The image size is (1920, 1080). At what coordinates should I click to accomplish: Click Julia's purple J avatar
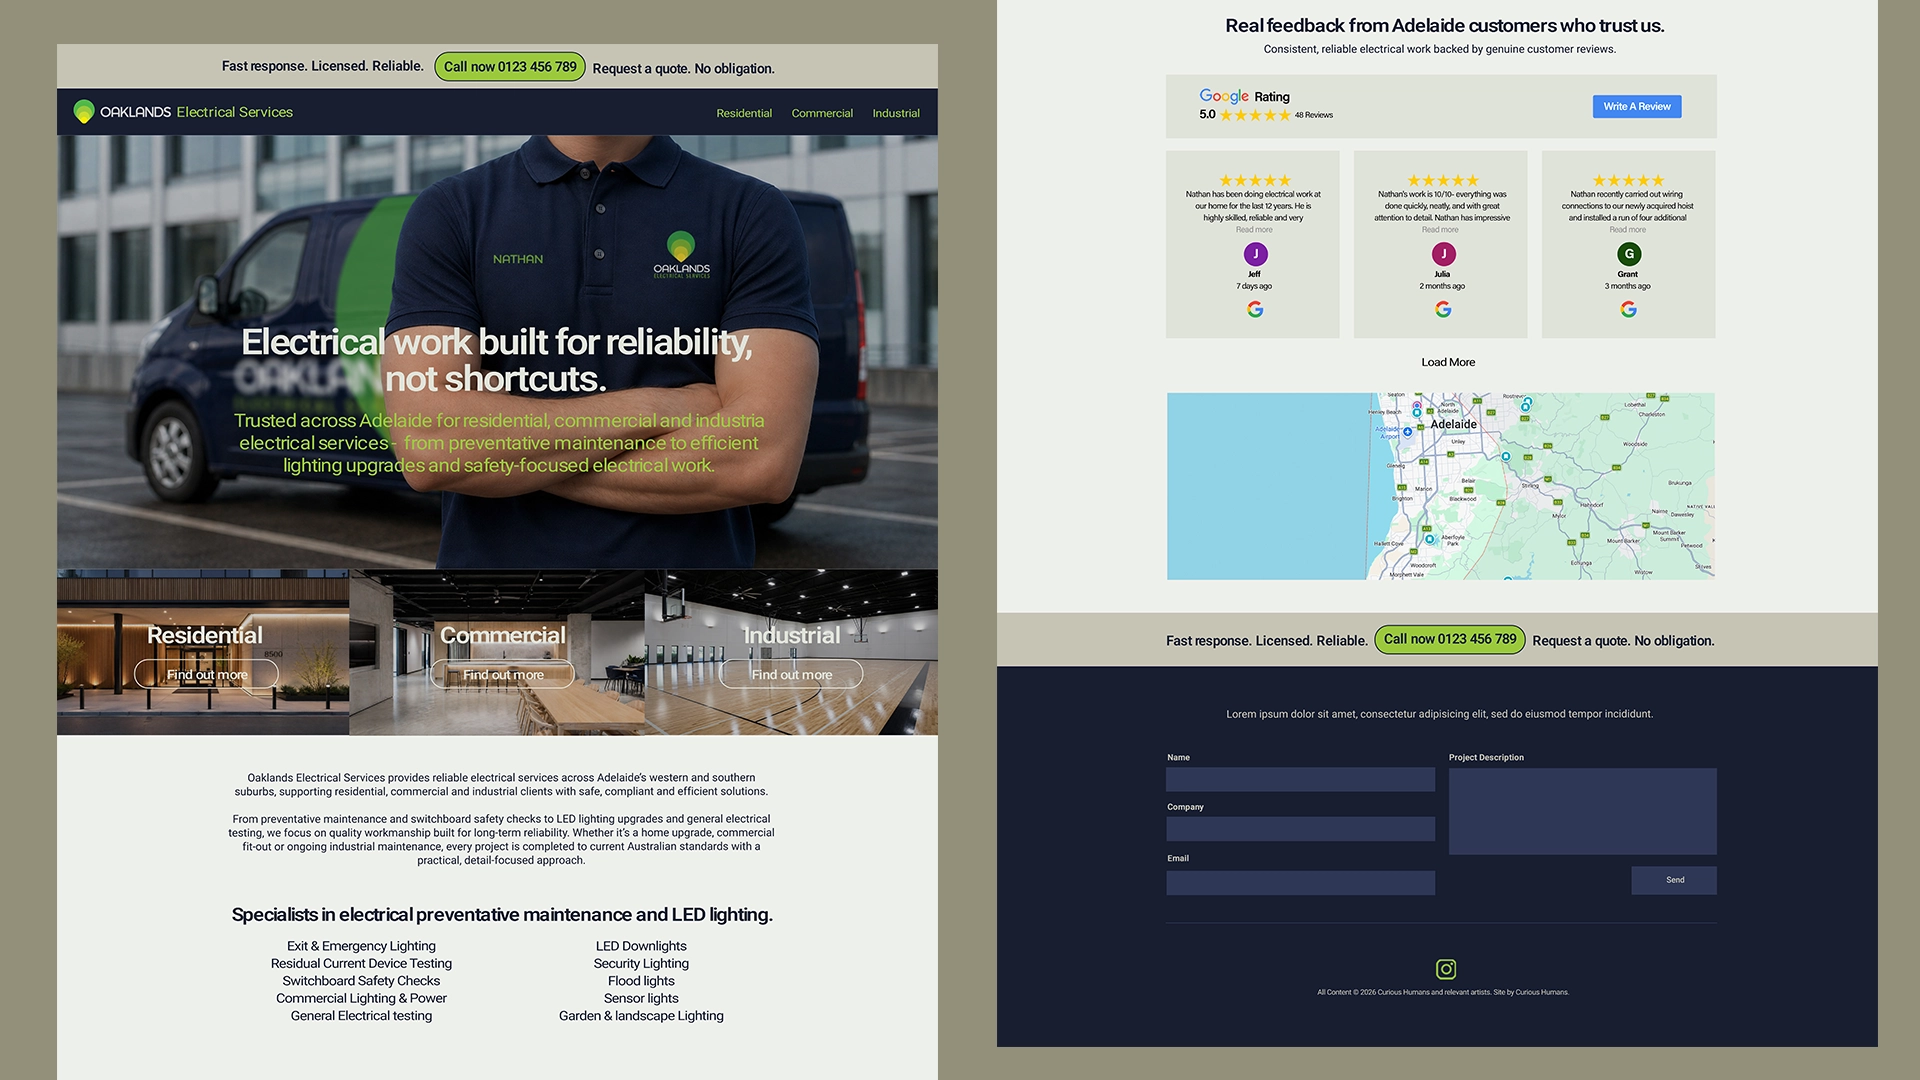point(1444,254)
